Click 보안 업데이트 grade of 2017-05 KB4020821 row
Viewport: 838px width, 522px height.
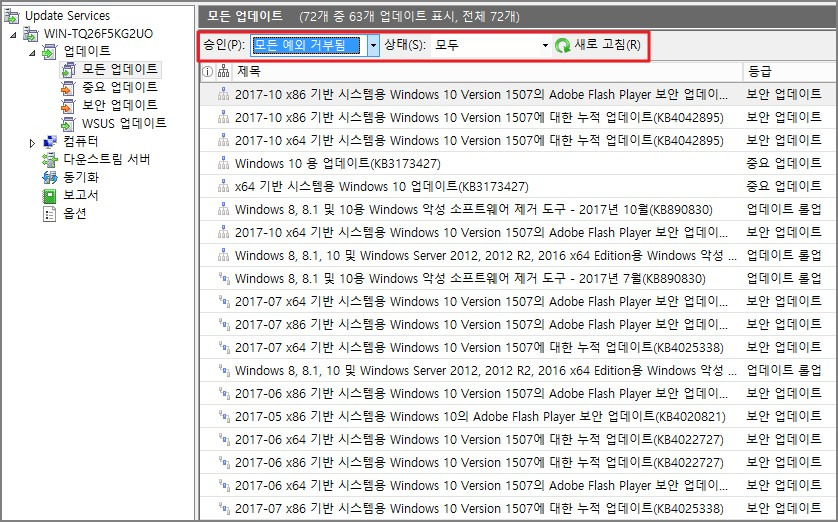click(783, 416)
